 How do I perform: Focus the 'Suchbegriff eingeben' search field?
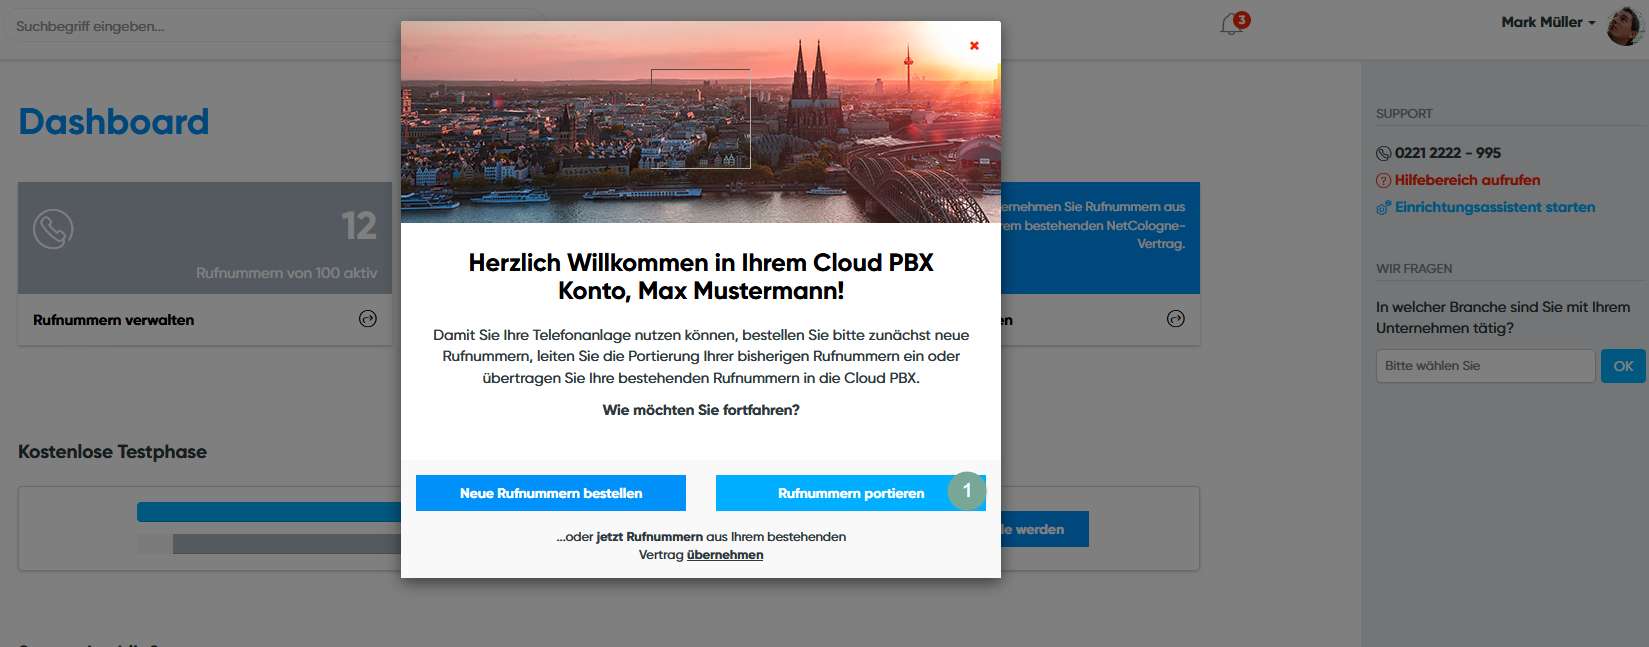pyautogui.click(x=200, y=26)
